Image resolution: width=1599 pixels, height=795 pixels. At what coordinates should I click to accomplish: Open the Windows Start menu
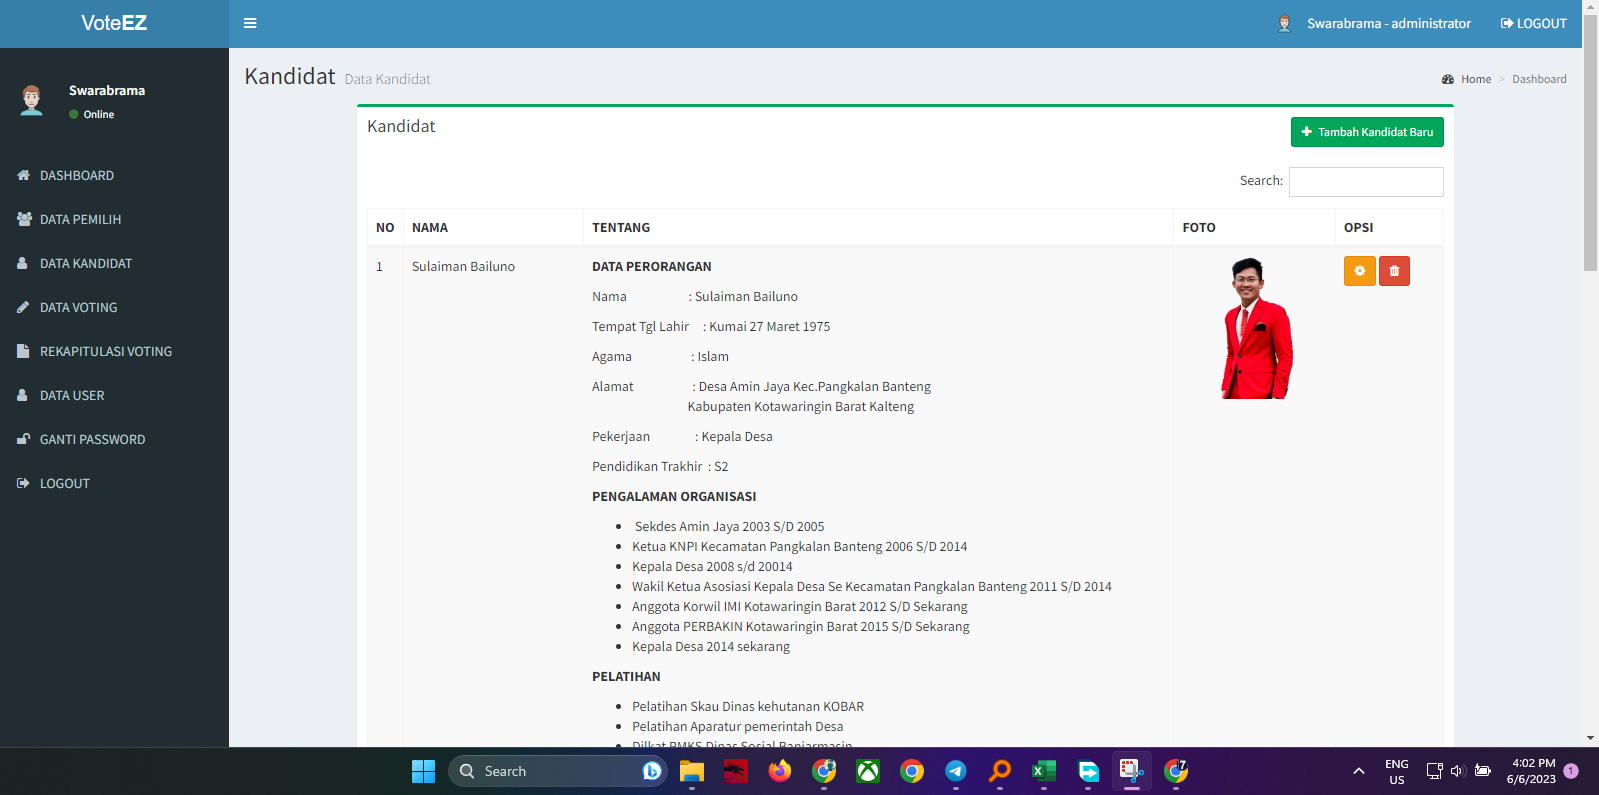click(424, 771)
